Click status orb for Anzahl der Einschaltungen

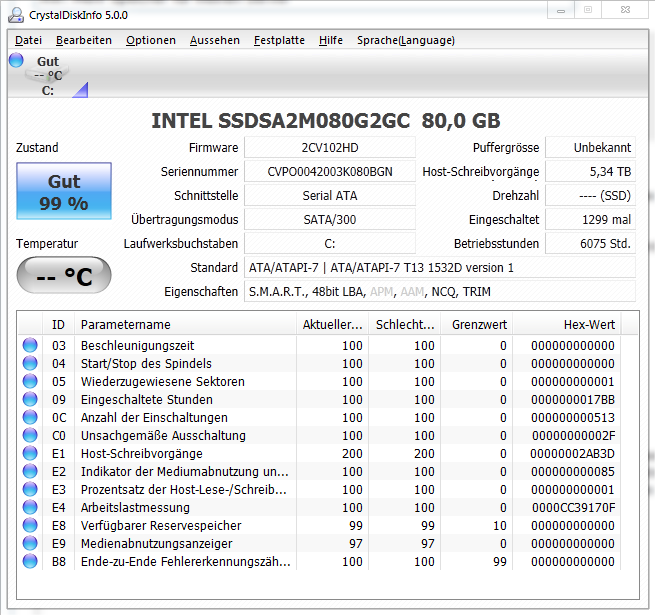[x=30, y=417]
